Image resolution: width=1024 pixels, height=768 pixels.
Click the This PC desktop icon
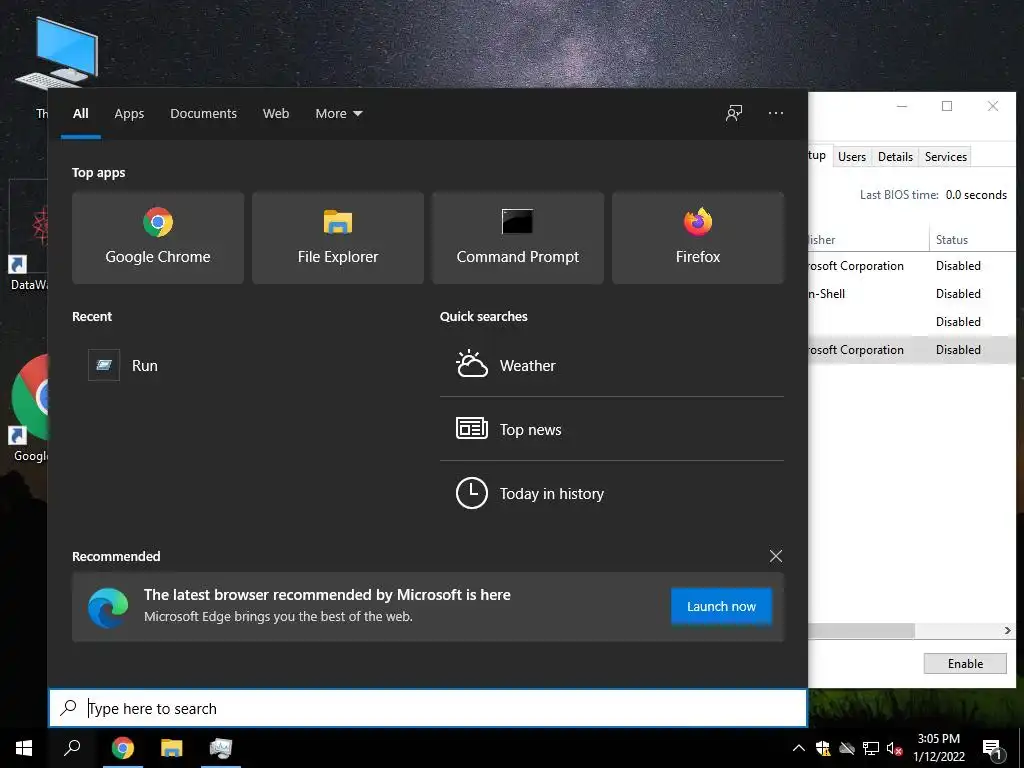pyautogui.click(x=56, y=56)
